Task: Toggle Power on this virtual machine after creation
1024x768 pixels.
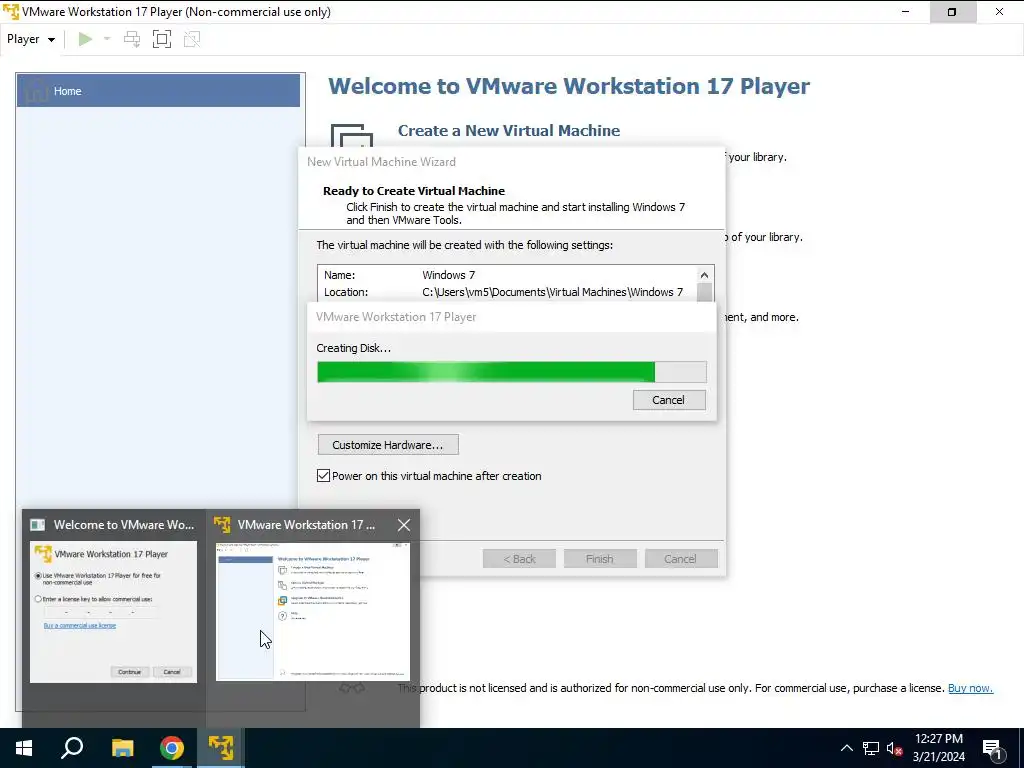Action: (x=323, y=475)
